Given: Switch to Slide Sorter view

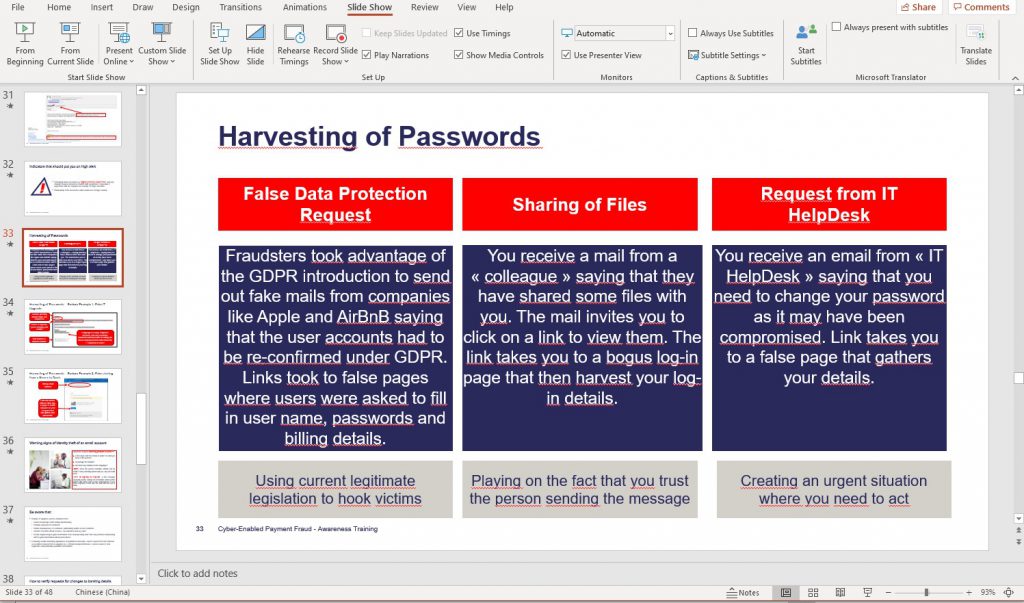Looking at the screenshot, I should click(813, 593).
